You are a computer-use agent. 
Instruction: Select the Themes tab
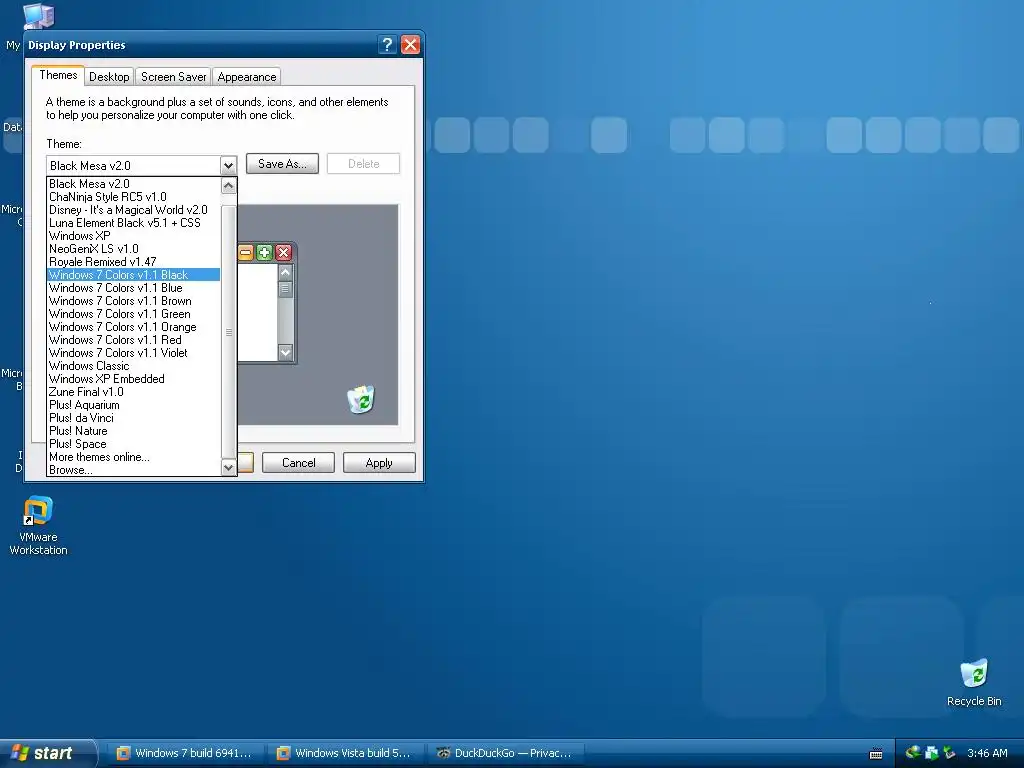pyautogui.click(x=58, y=75)
